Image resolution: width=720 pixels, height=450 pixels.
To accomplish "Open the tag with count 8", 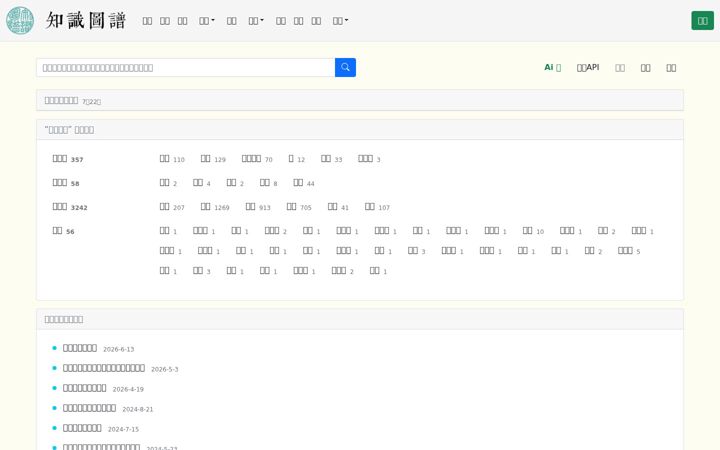I will click(269, 183).
